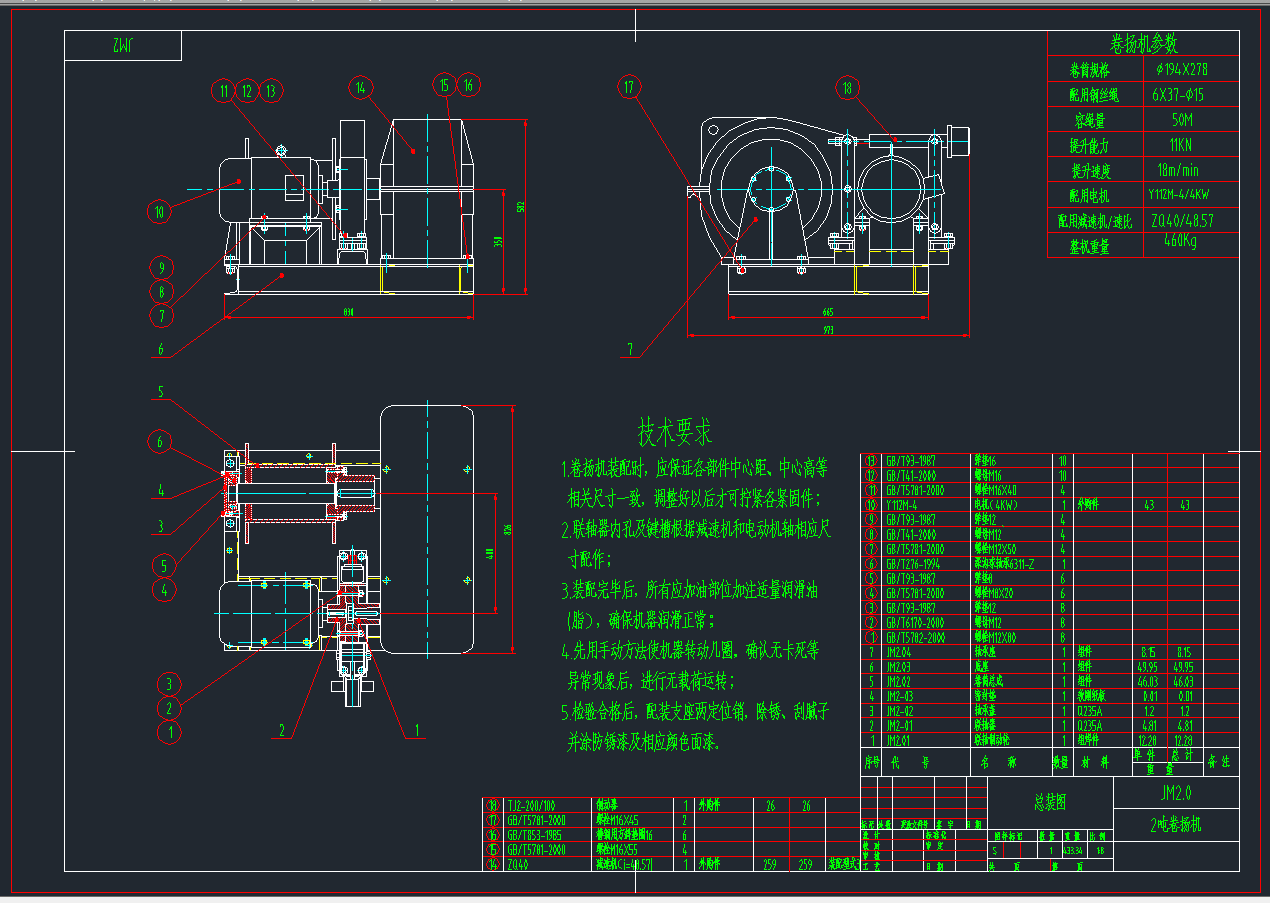Select balloon 11 above the front view
This screenshot has width=1270, height=903.
[223, 90]
